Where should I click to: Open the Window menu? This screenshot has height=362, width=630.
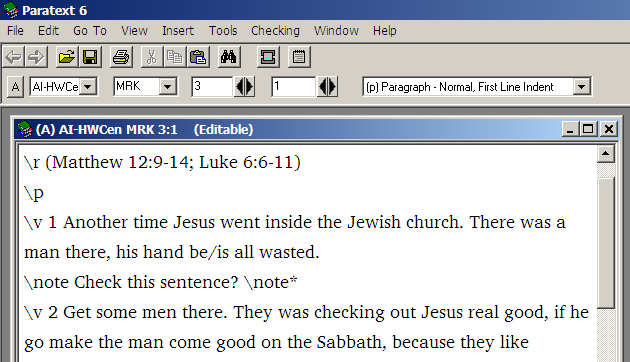[336, 31]
